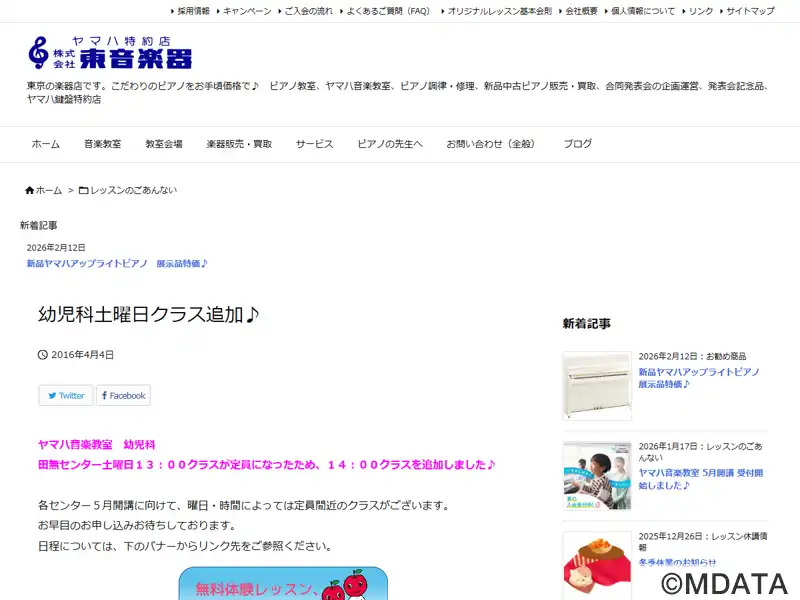The height and width of the screenshot is (600, 800).
Task: Open 採用情報 in the top links
Action: (x=193, y=11)
